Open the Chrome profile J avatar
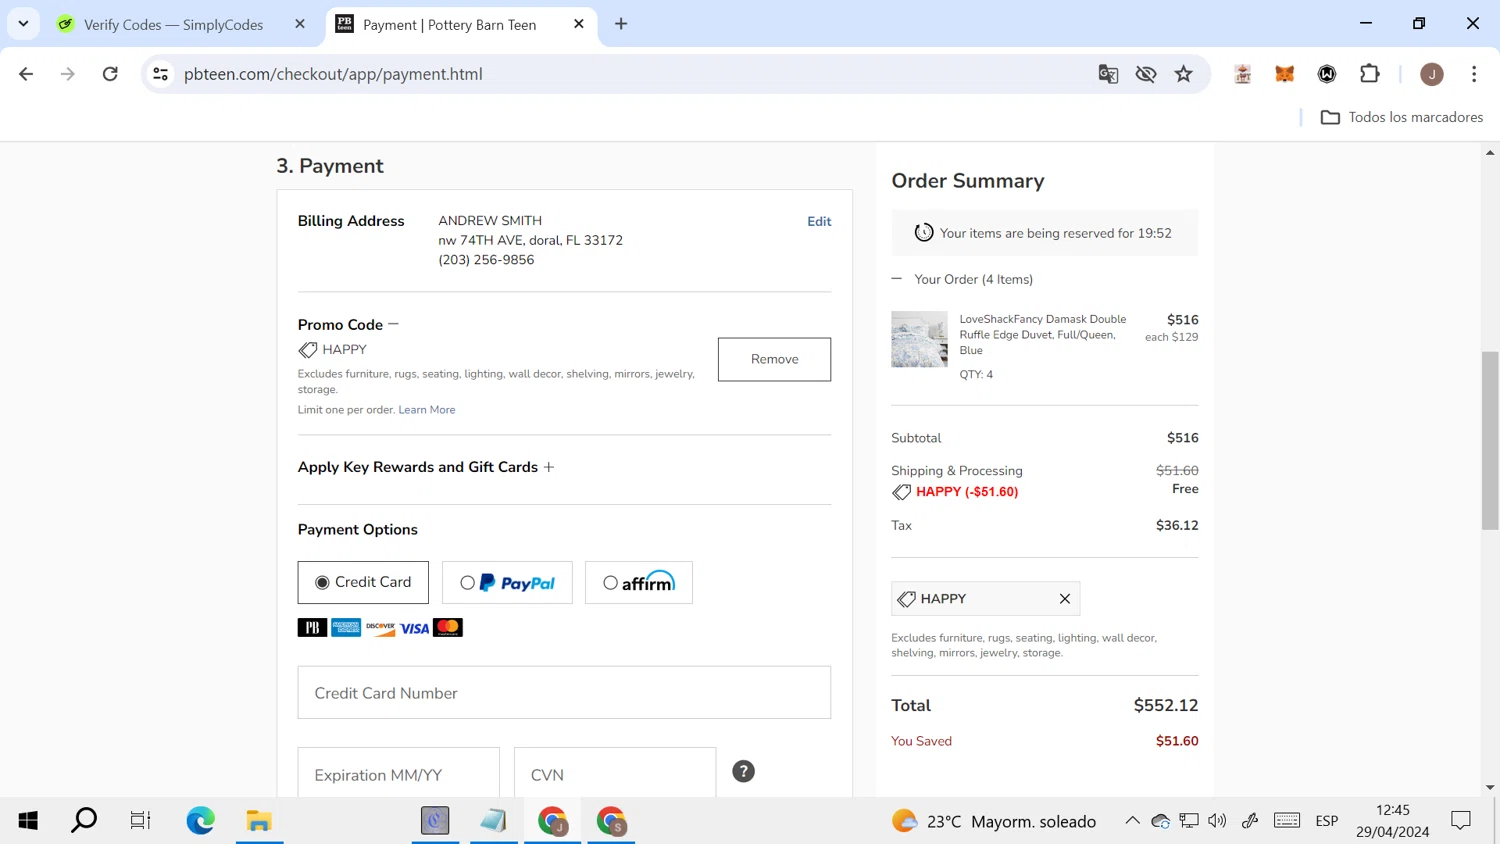 point(1432,74)
